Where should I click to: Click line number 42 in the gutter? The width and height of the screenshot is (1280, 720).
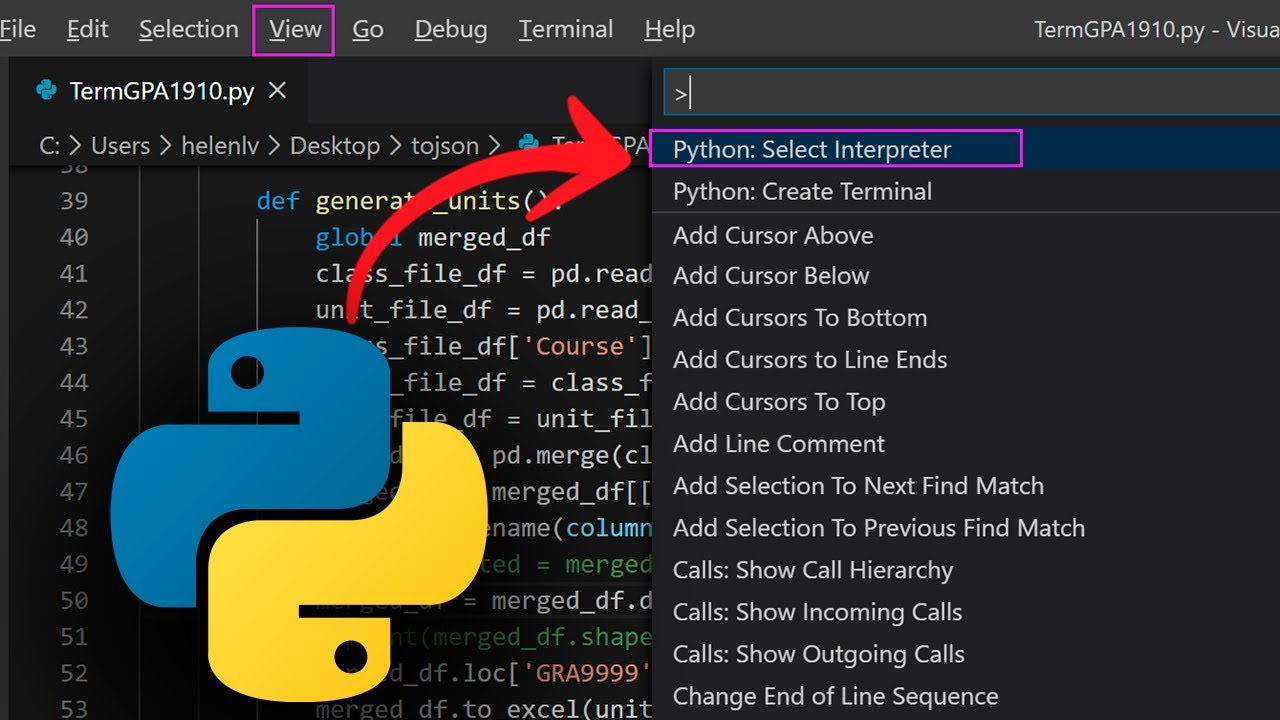tap(73, 310)
